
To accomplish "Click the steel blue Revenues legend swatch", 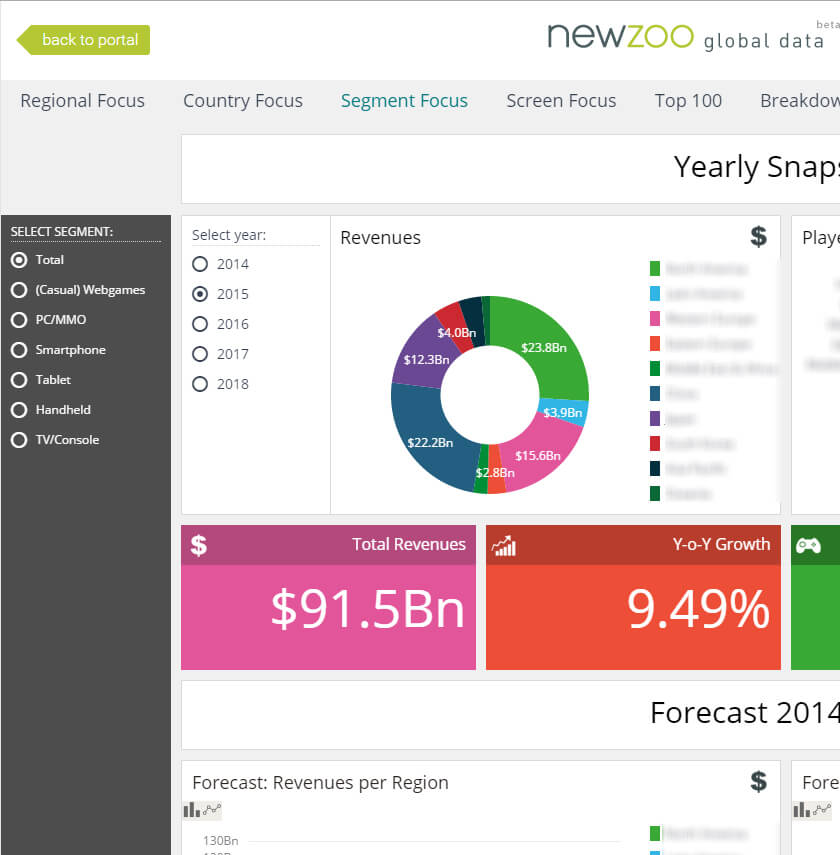I will (655, 394).
